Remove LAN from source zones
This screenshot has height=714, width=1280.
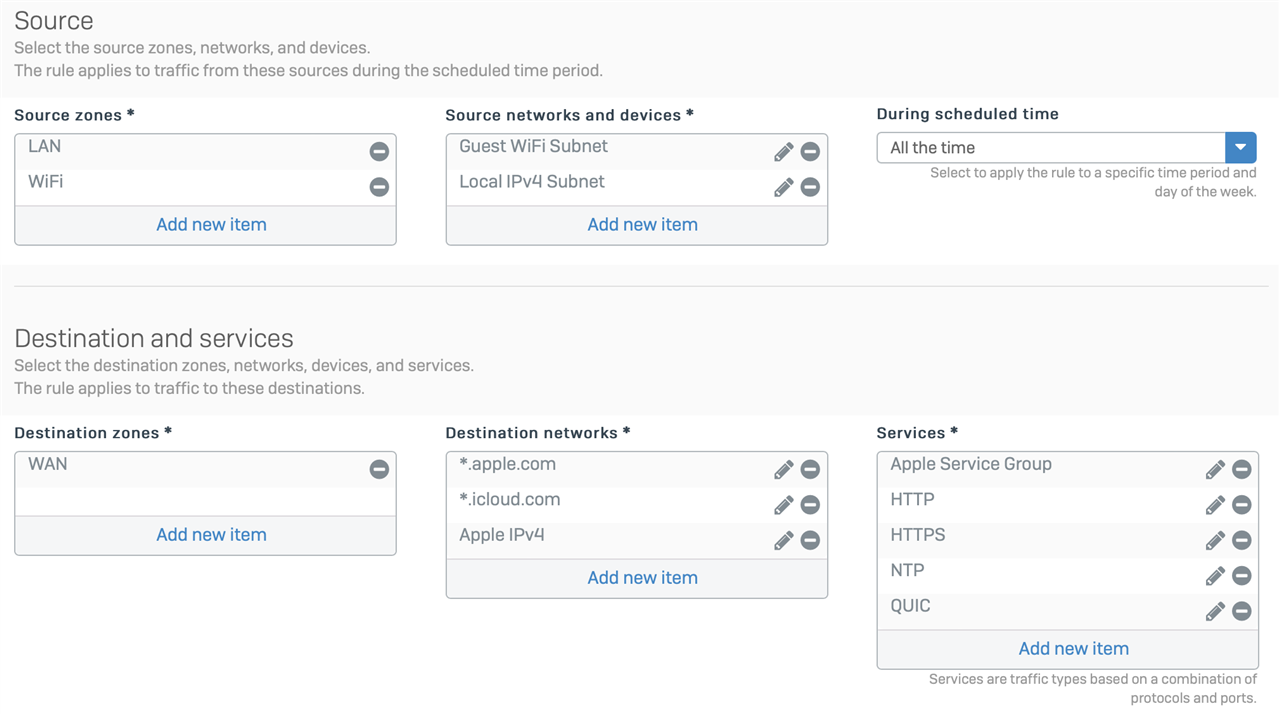(x=379, y=151)
